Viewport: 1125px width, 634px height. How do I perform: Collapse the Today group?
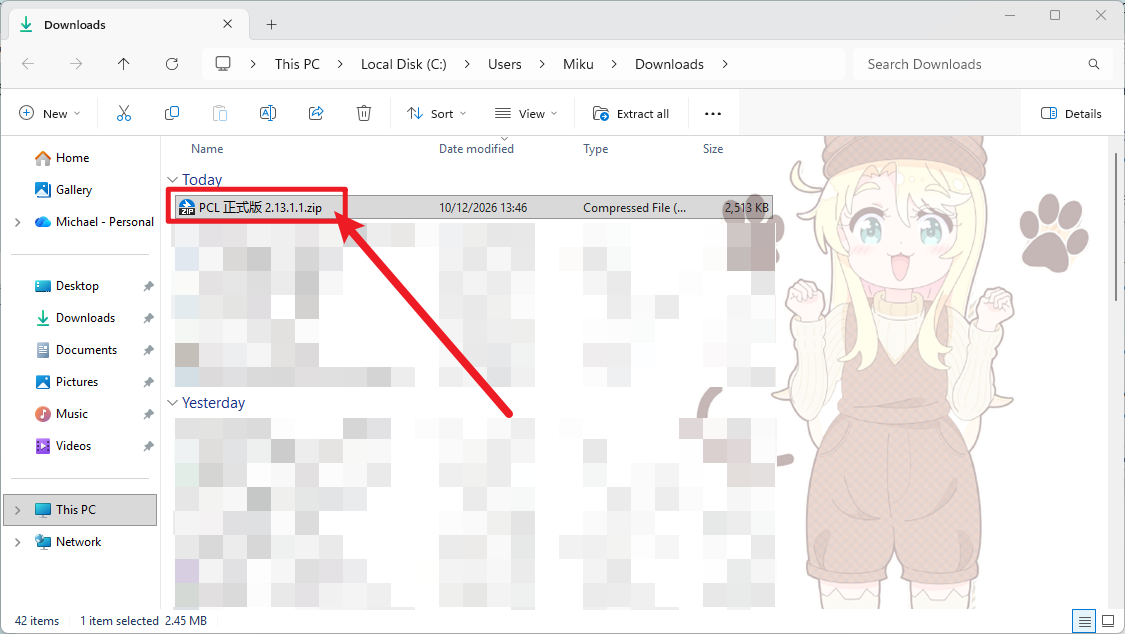point(172,180)
